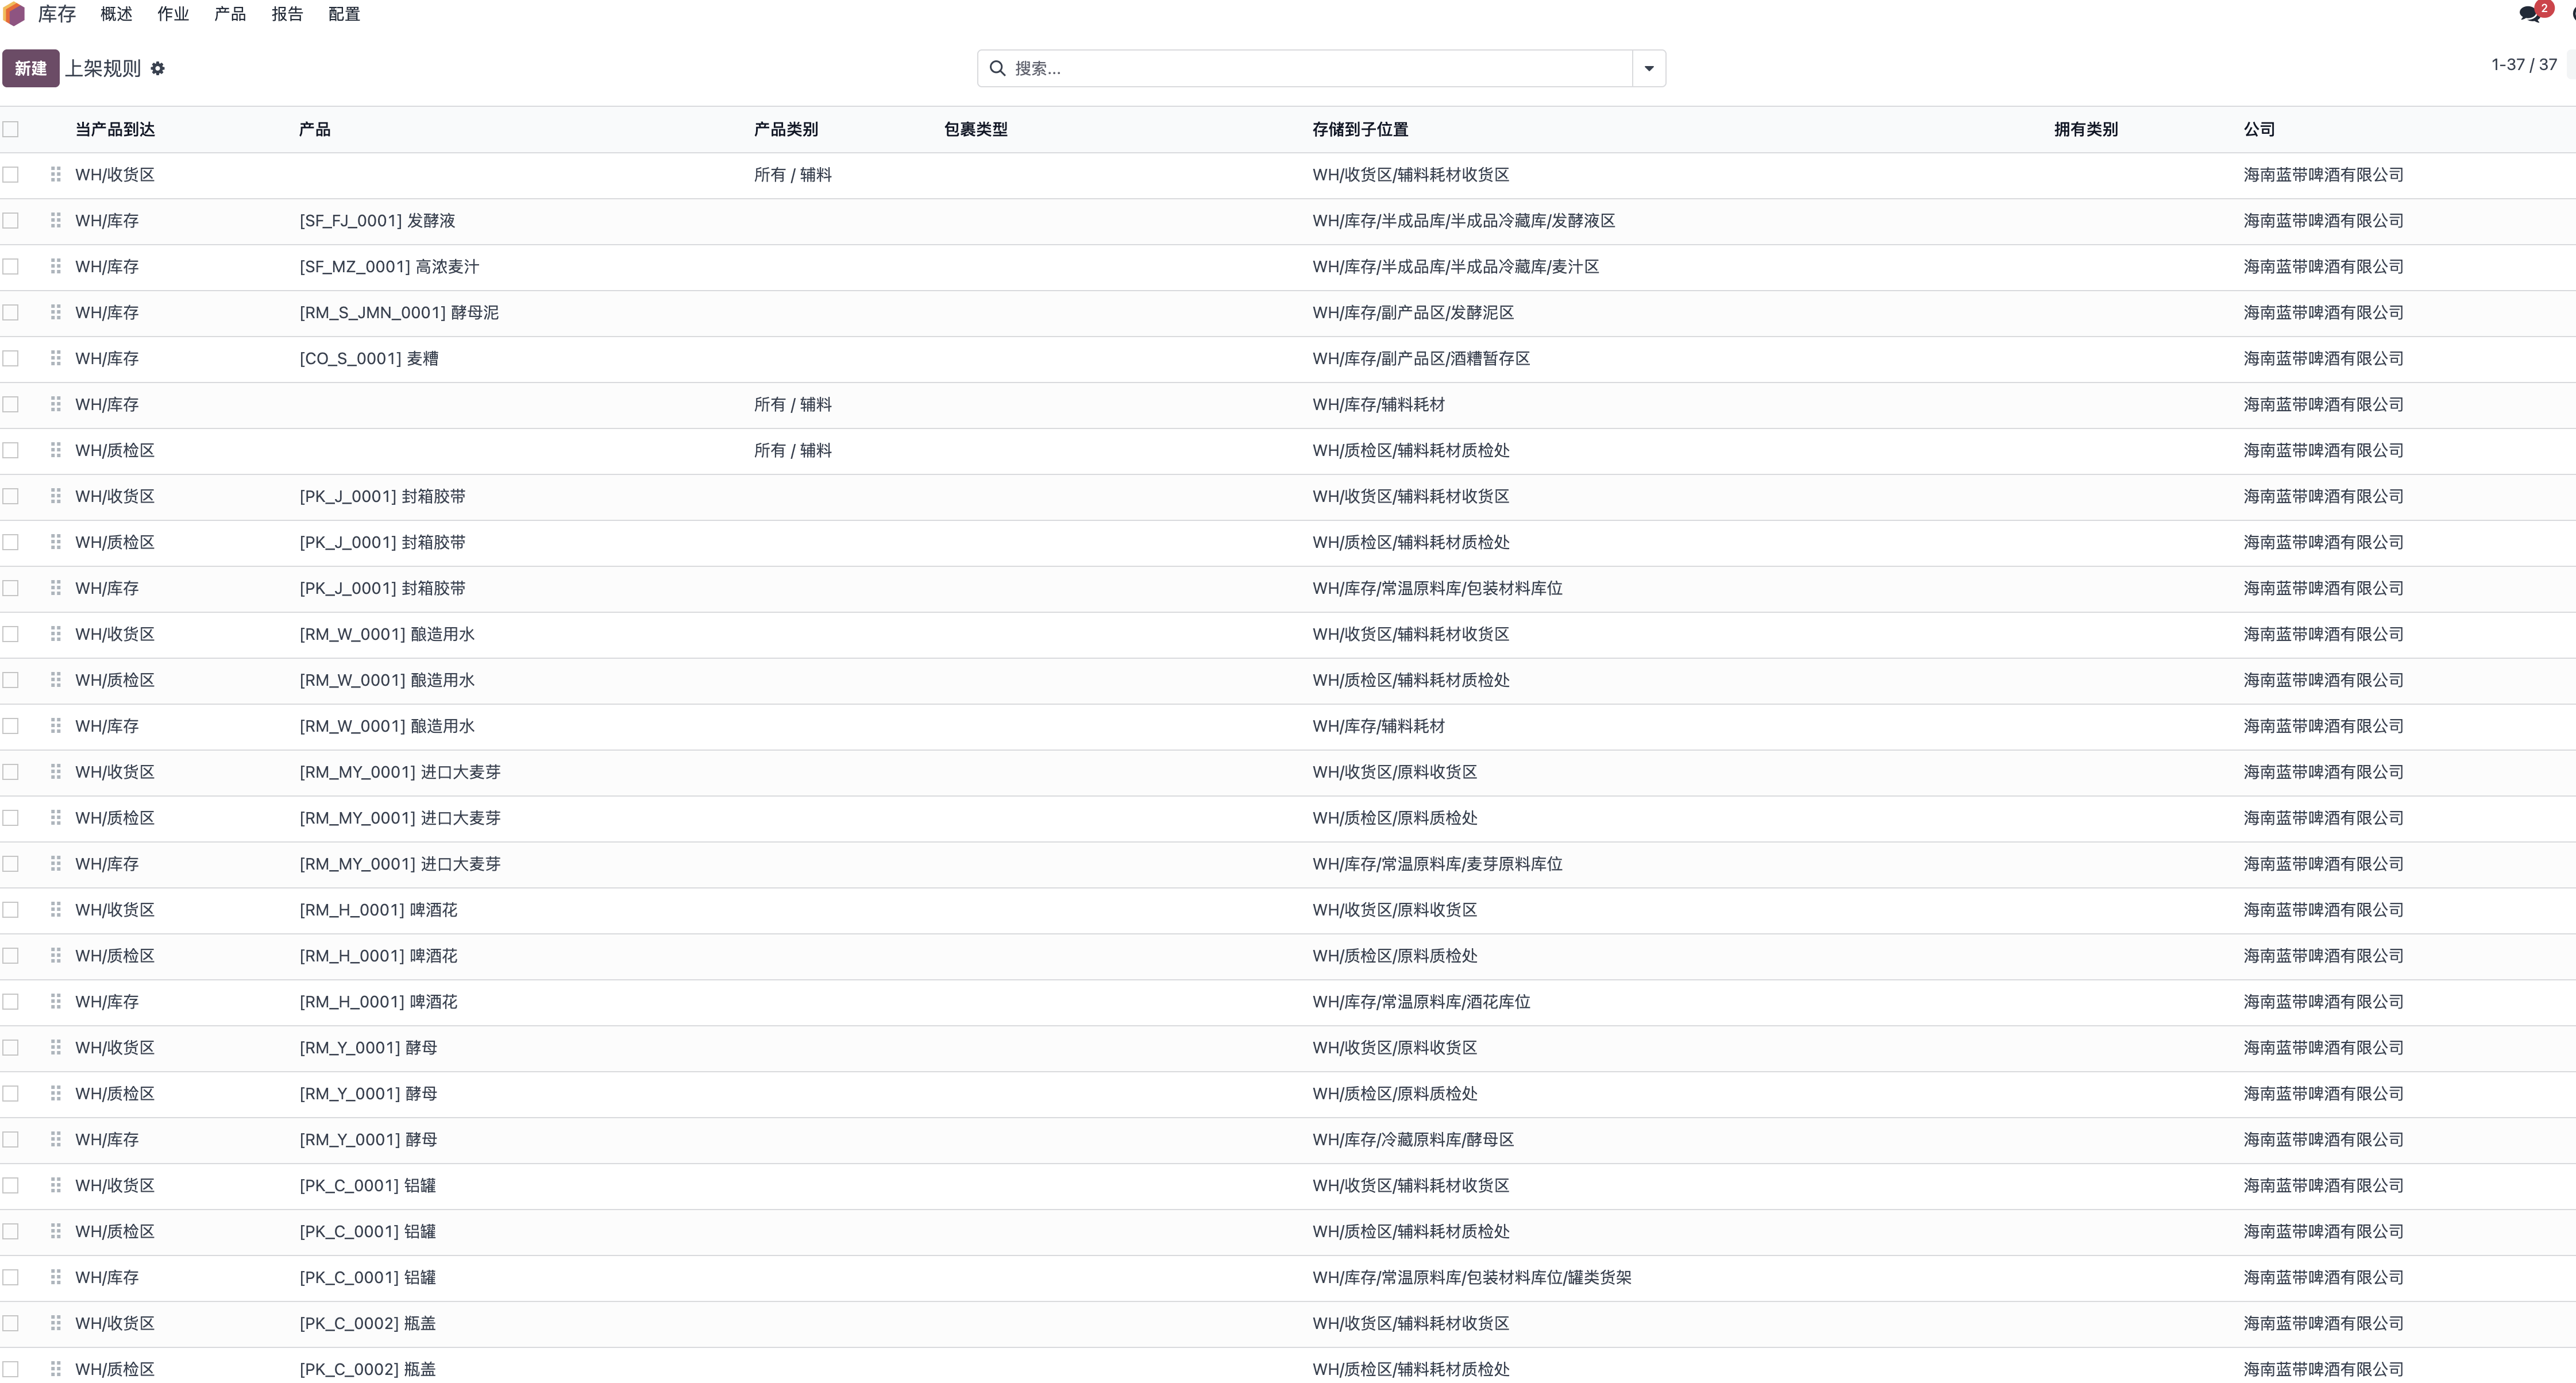Open the 概述 menu
This screenshot has height=1383, width=2576.
click(116, 14)
